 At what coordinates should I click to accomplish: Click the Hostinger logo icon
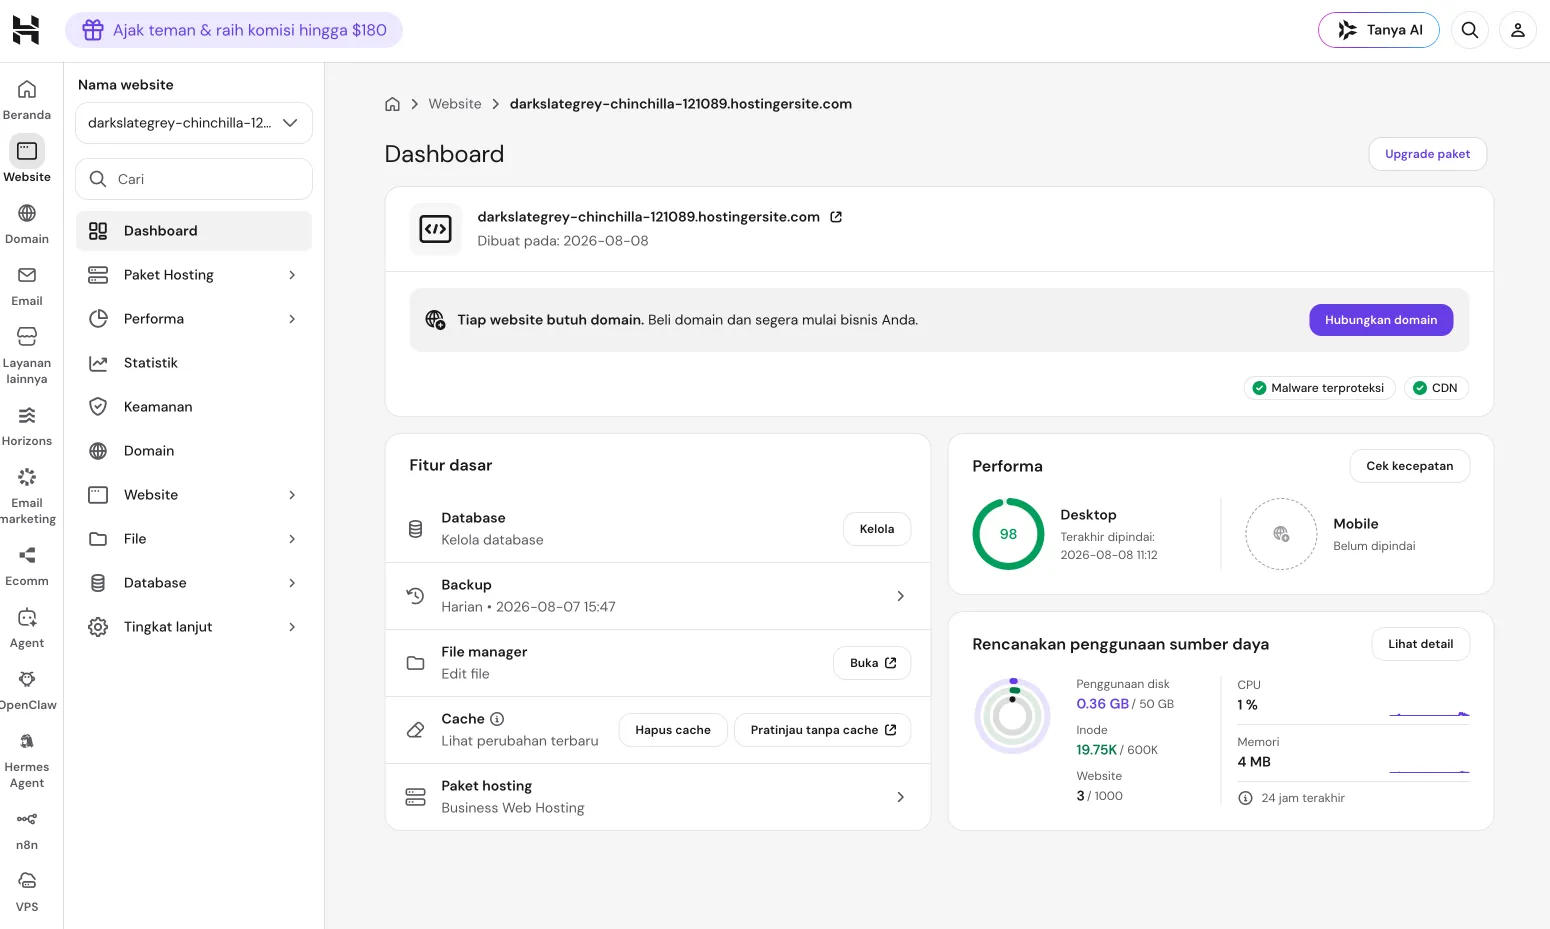tap(26, 30)
